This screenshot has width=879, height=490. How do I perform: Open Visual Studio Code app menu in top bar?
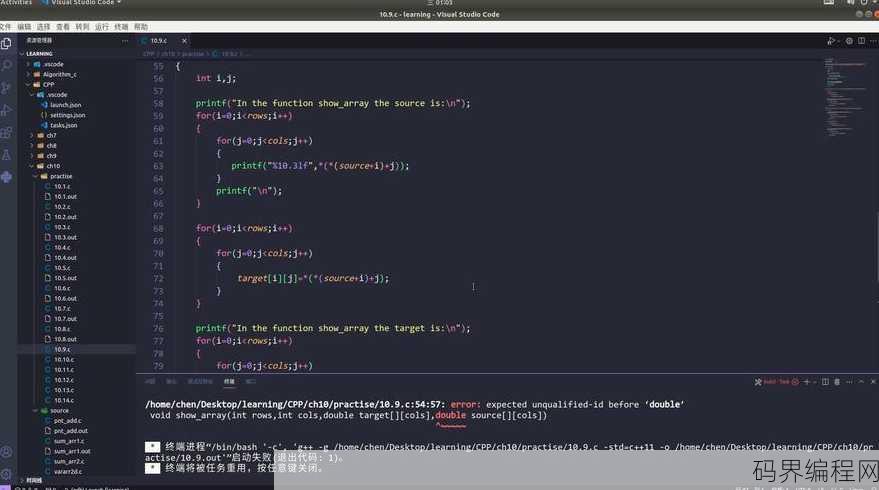[x=82, y=2]
